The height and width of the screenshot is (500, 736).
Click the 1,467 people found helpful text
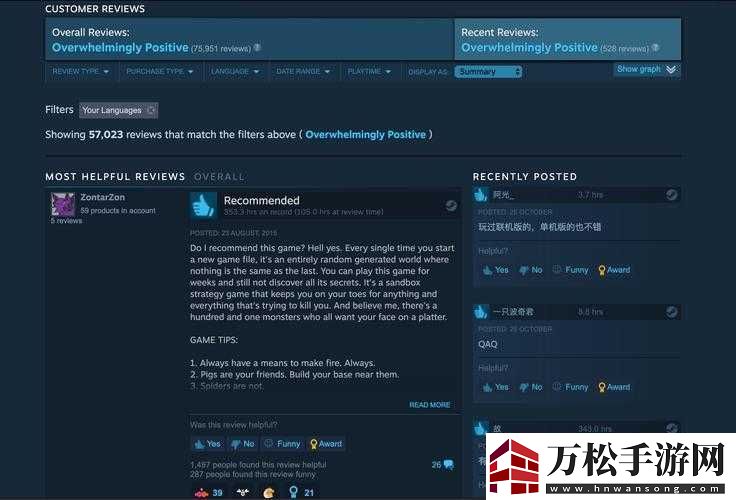click(258, 465)
